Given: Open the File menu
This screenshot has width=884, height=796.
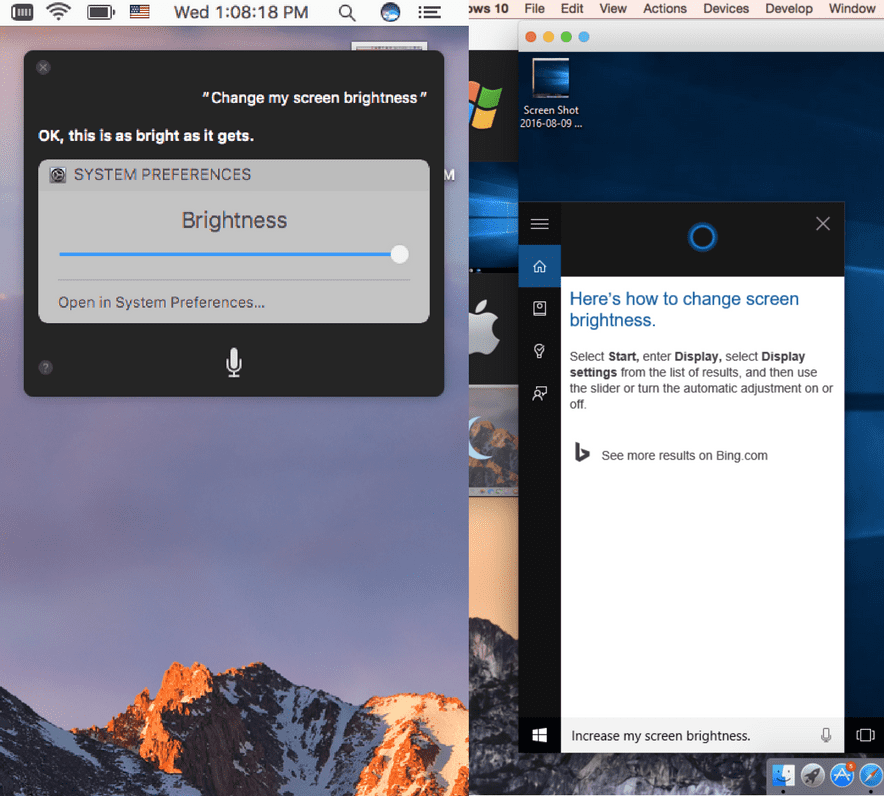Looking at the screenshot, I should pyautogui.click(x=534, y=9).
